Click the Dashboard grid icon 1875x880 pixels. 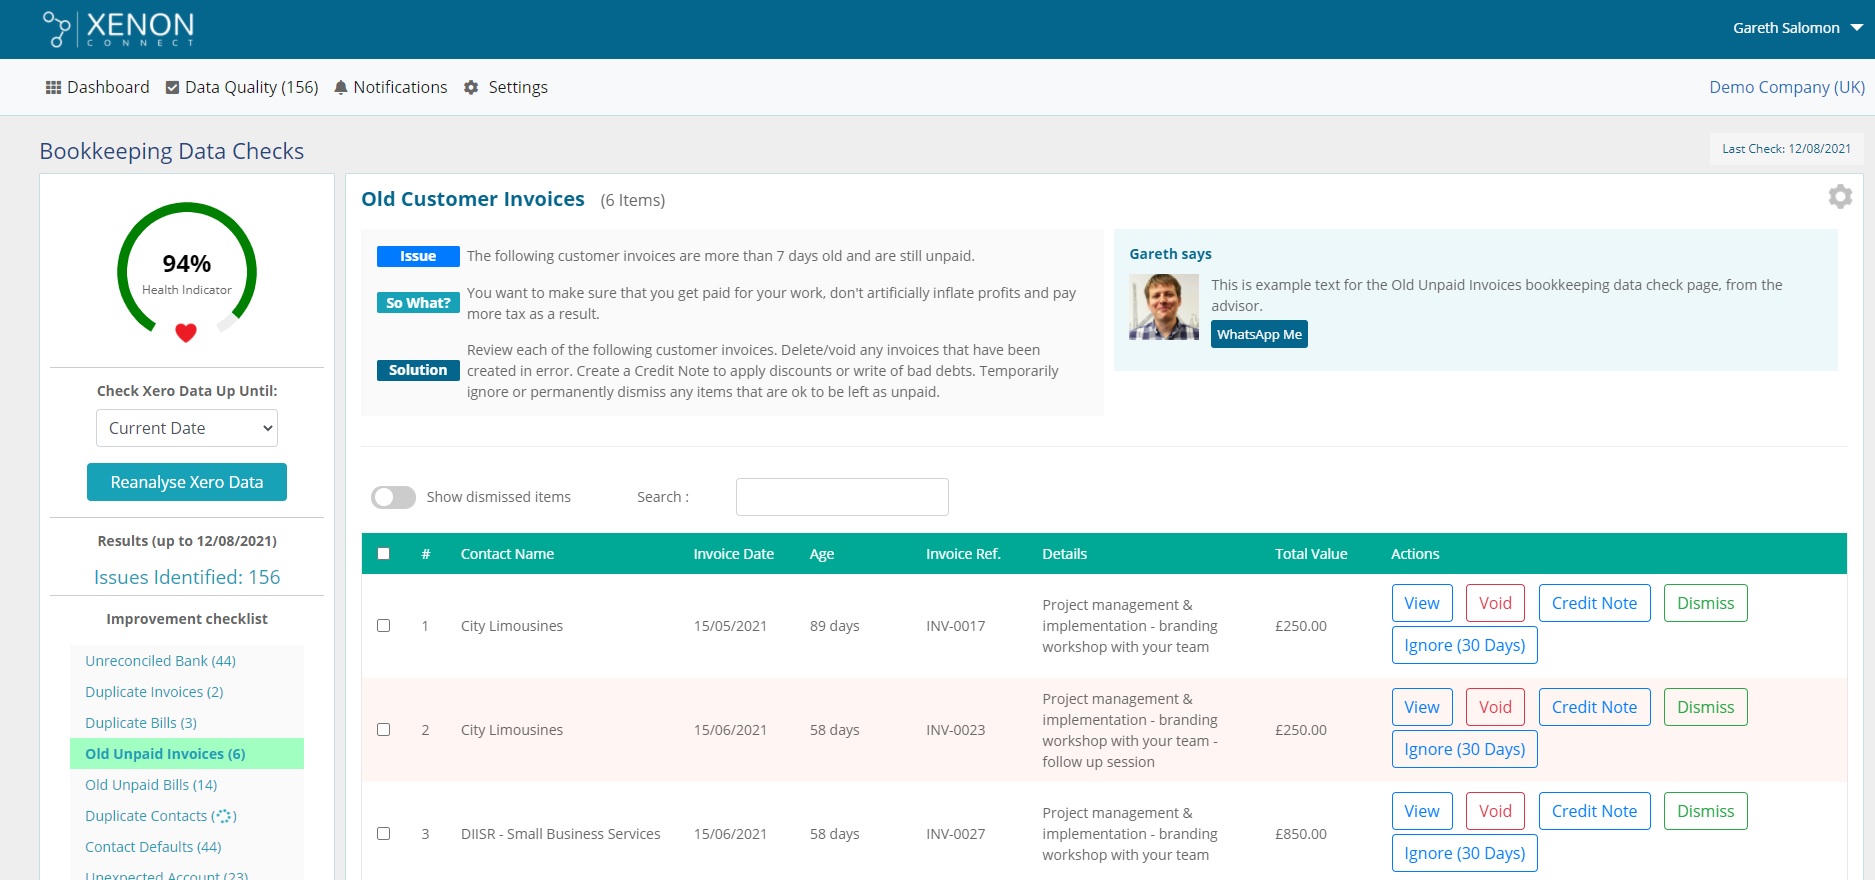pos(54,88)
